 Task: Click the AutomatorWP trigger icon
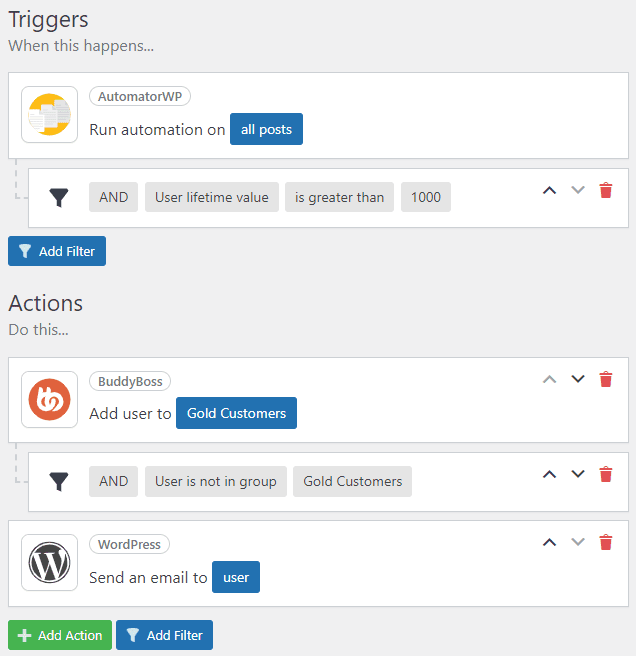pyautogui.click(x=49, y=115)
